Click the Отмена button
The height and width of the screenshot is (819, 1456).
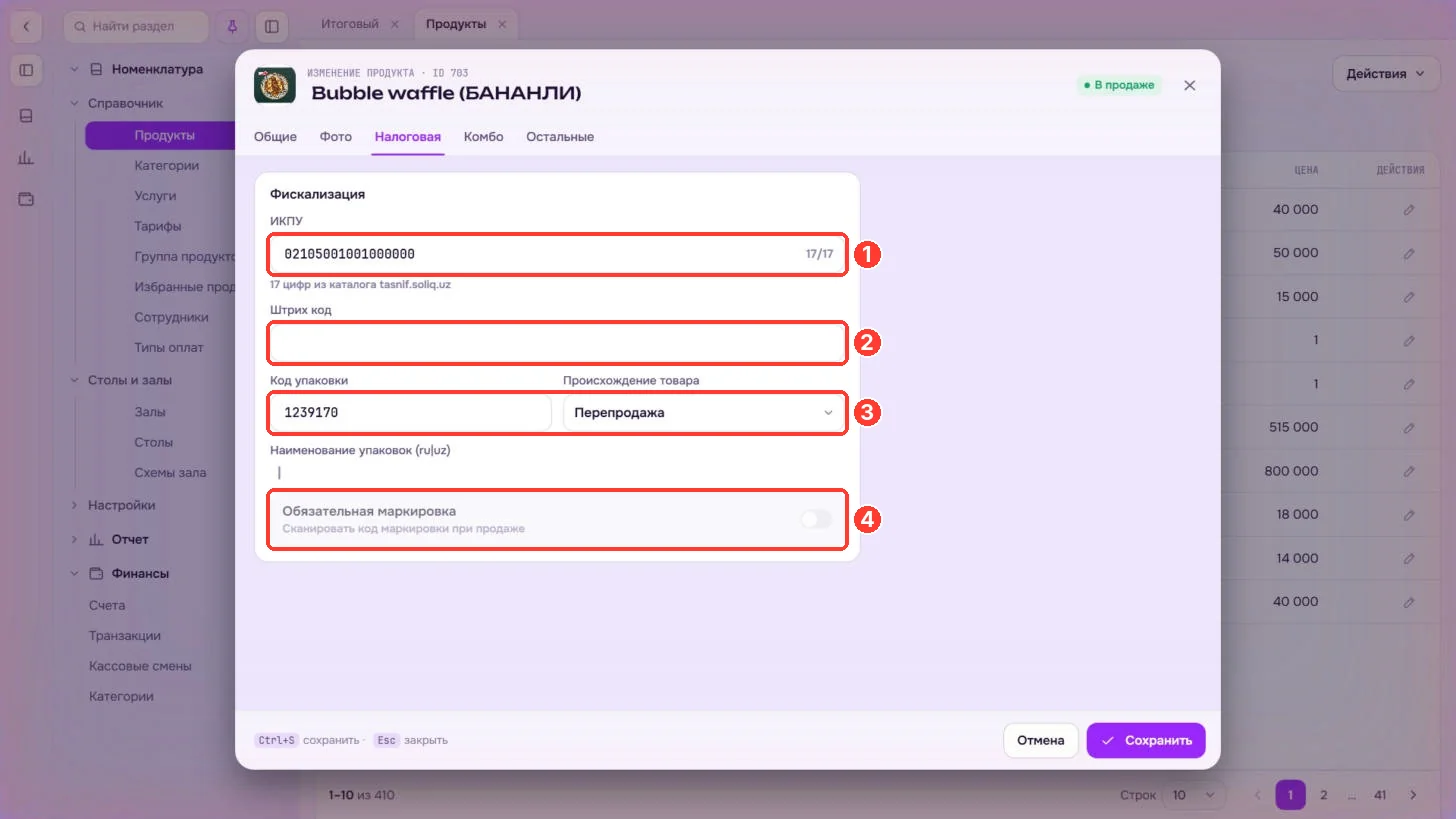(x=1040, y=741)
